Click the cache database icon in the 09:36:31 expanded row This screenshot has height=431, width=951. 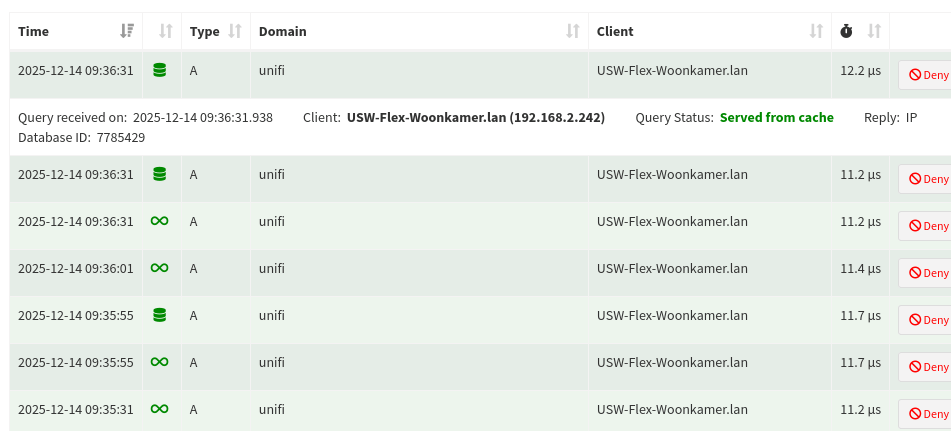[159, 71]
